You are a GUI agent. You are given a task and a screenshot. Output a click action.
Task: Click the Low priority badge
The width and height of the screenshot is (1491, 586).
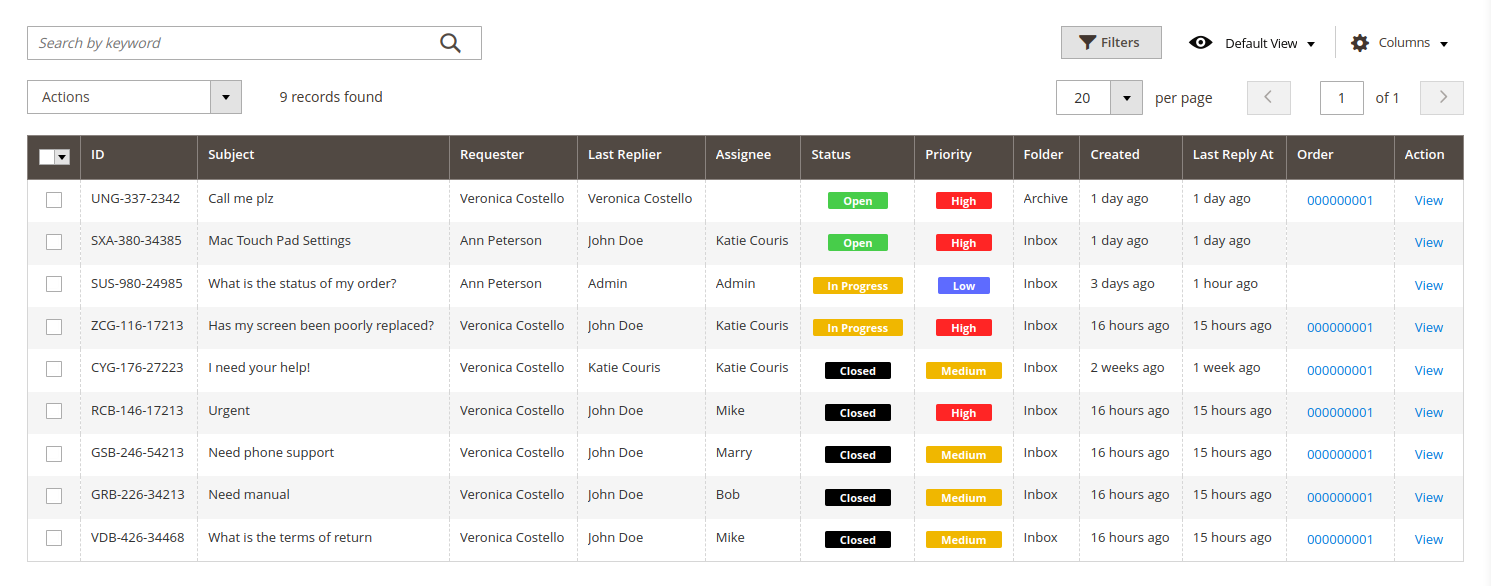(x=963, y=286)
